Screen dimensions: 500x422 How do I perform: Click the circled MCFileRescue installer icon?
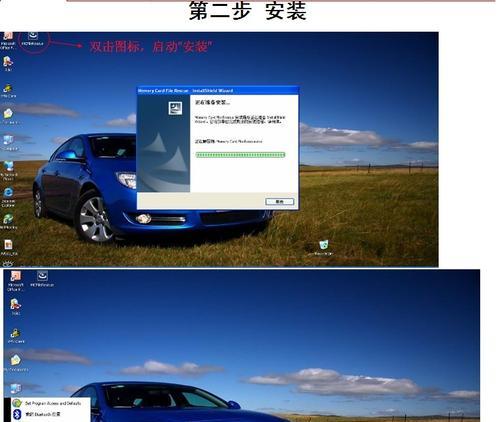click(33, 38)
